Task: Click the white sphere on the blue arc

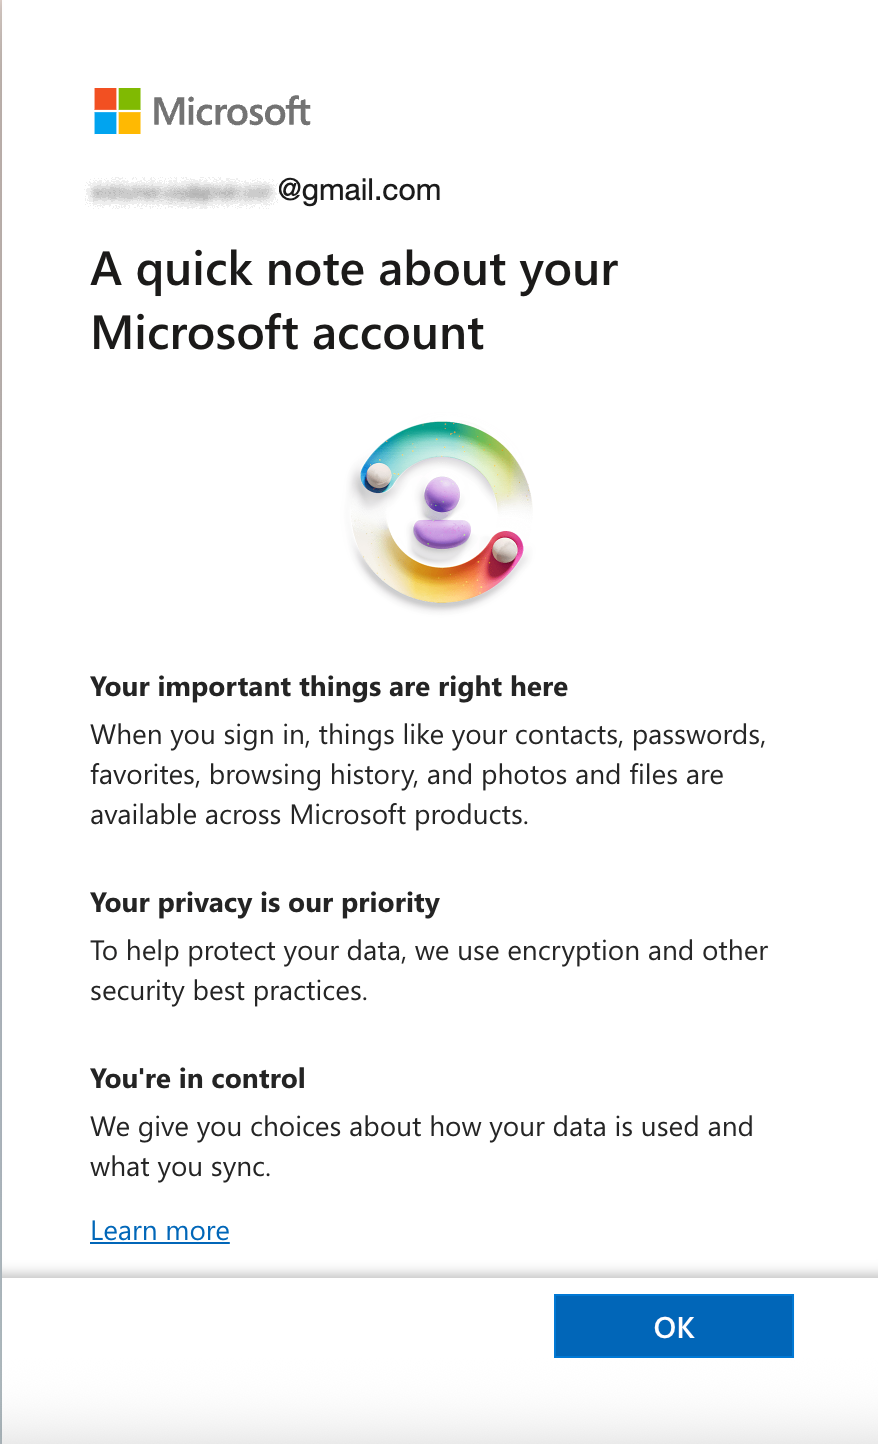Action: coord(381,477)
